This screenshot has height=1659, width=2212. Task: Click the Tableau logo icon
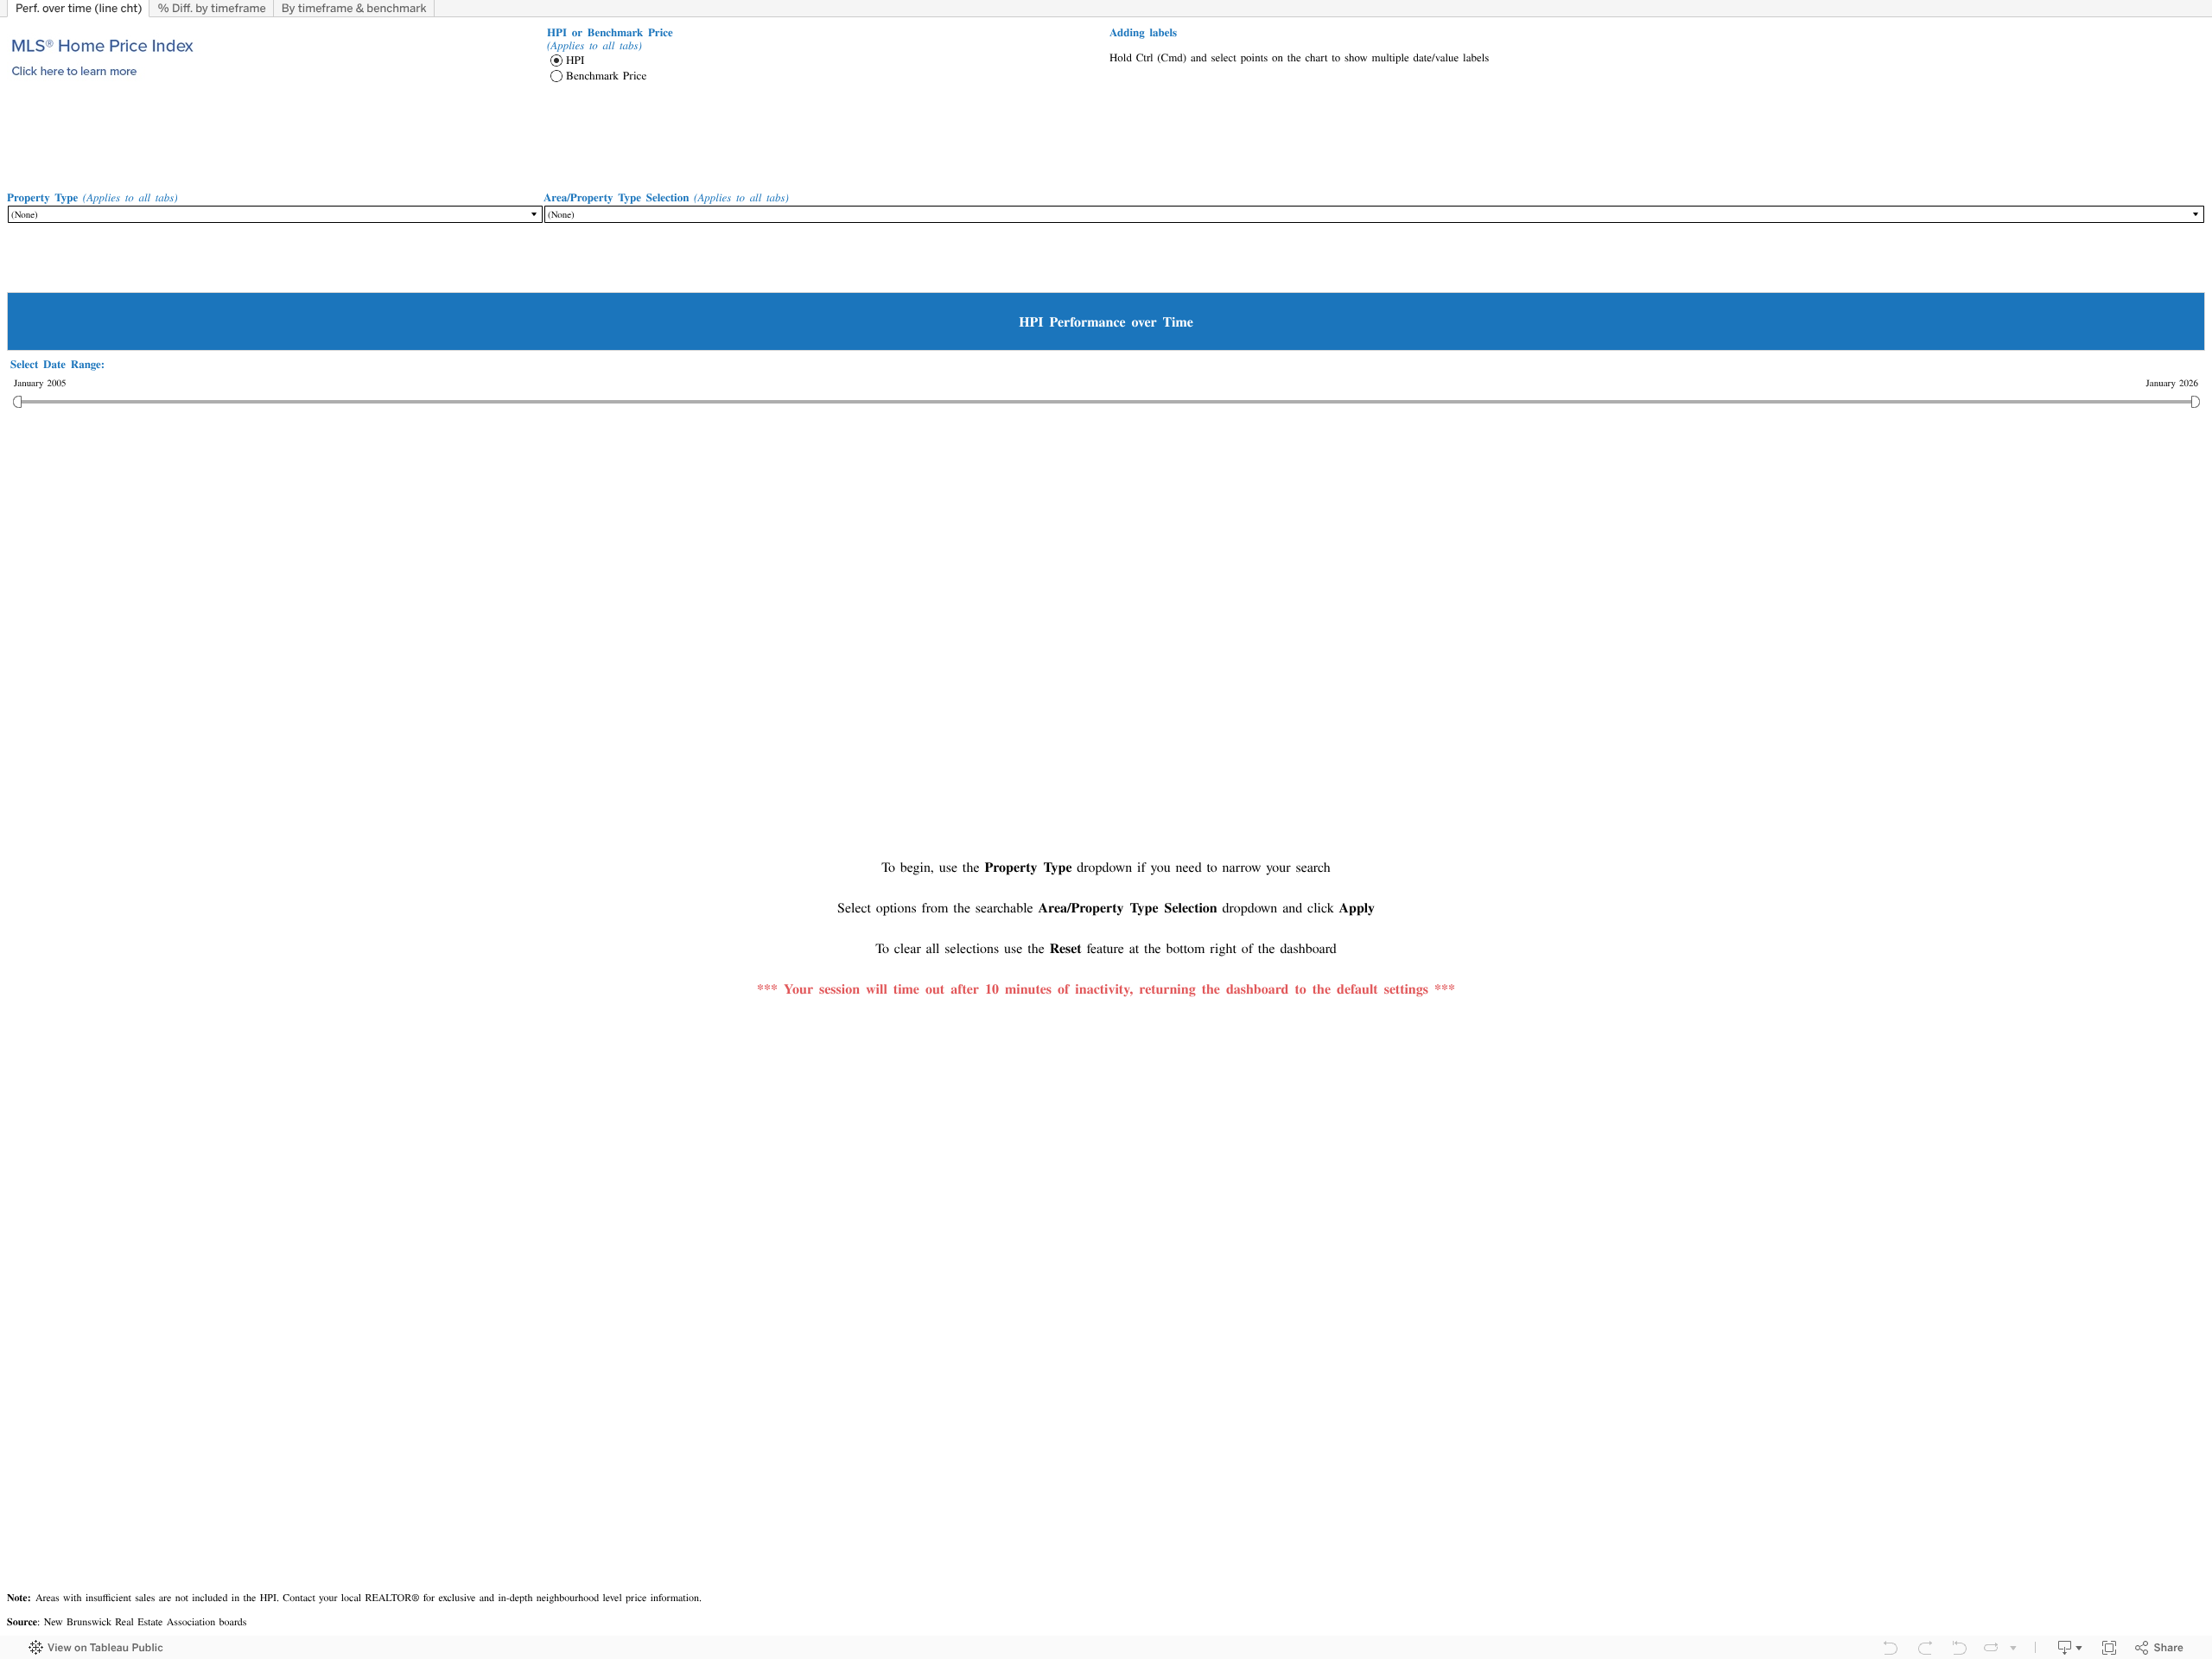point(35,1647)
